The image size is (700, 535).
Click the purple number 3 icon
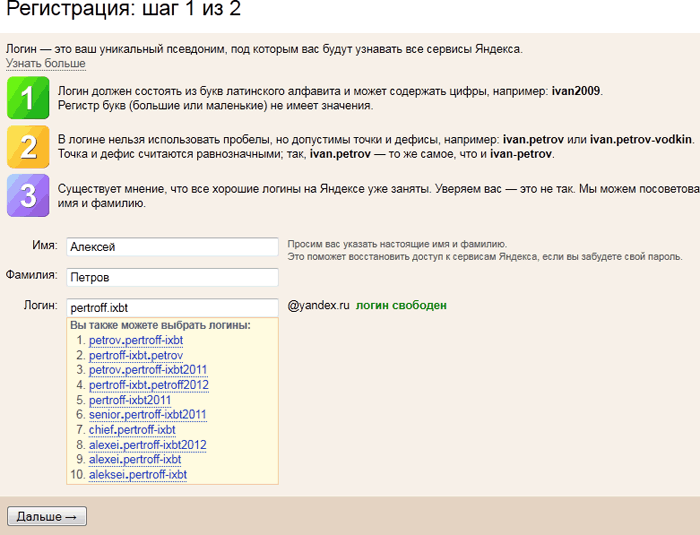pyautogui.click(x=28, y=196)
